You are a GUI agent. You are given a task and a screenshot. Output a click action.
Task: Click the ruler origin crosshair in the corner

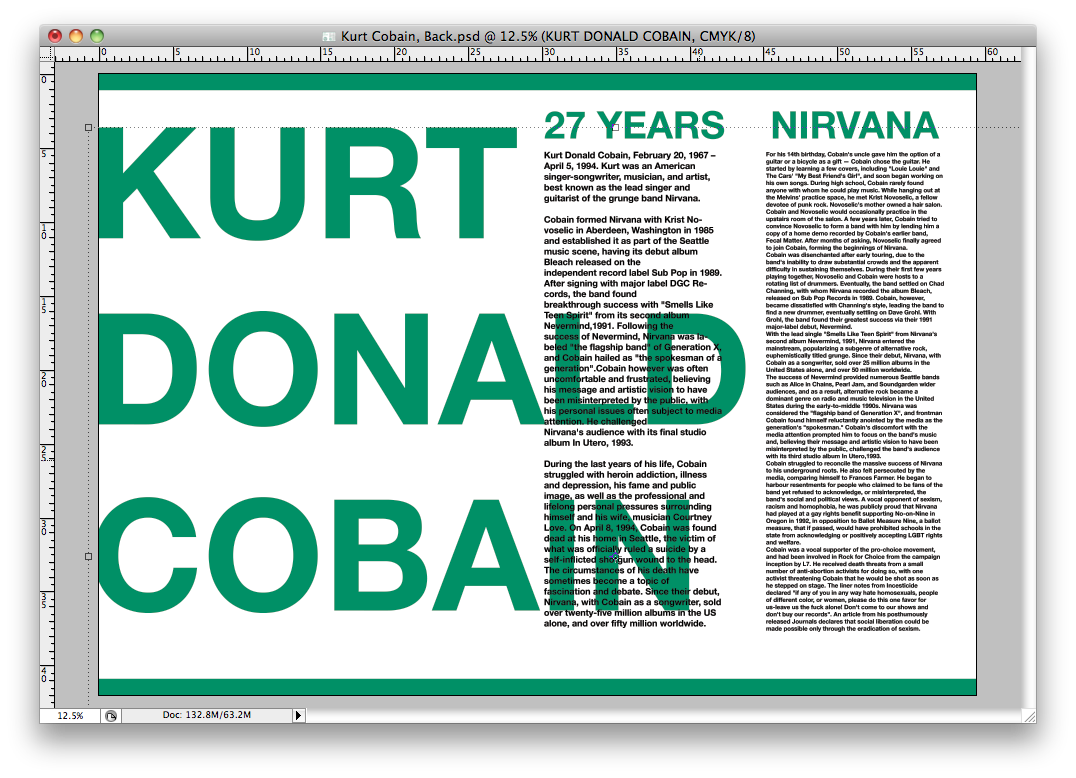click(x=47, y=54)
